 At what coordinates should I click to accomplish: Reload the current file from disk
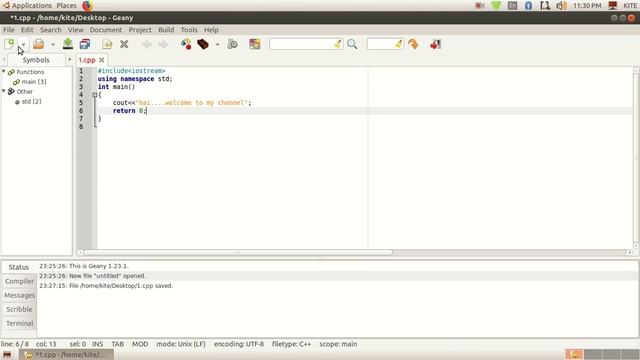pos(107,44)
